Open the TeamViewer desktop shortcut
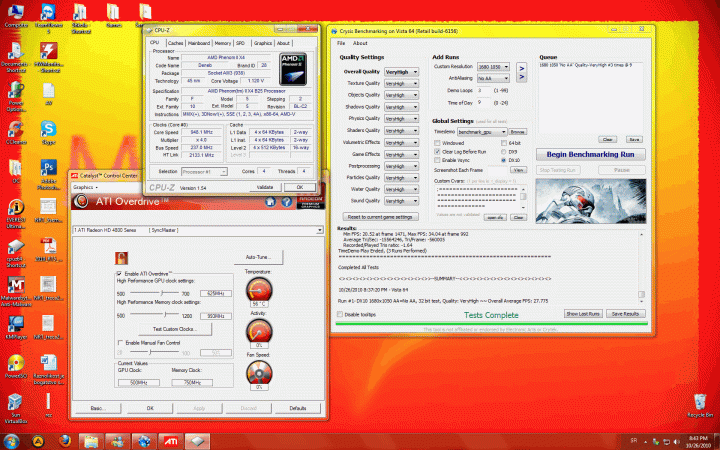The height and width of the screenshot is (450, 720). [48, 17]
